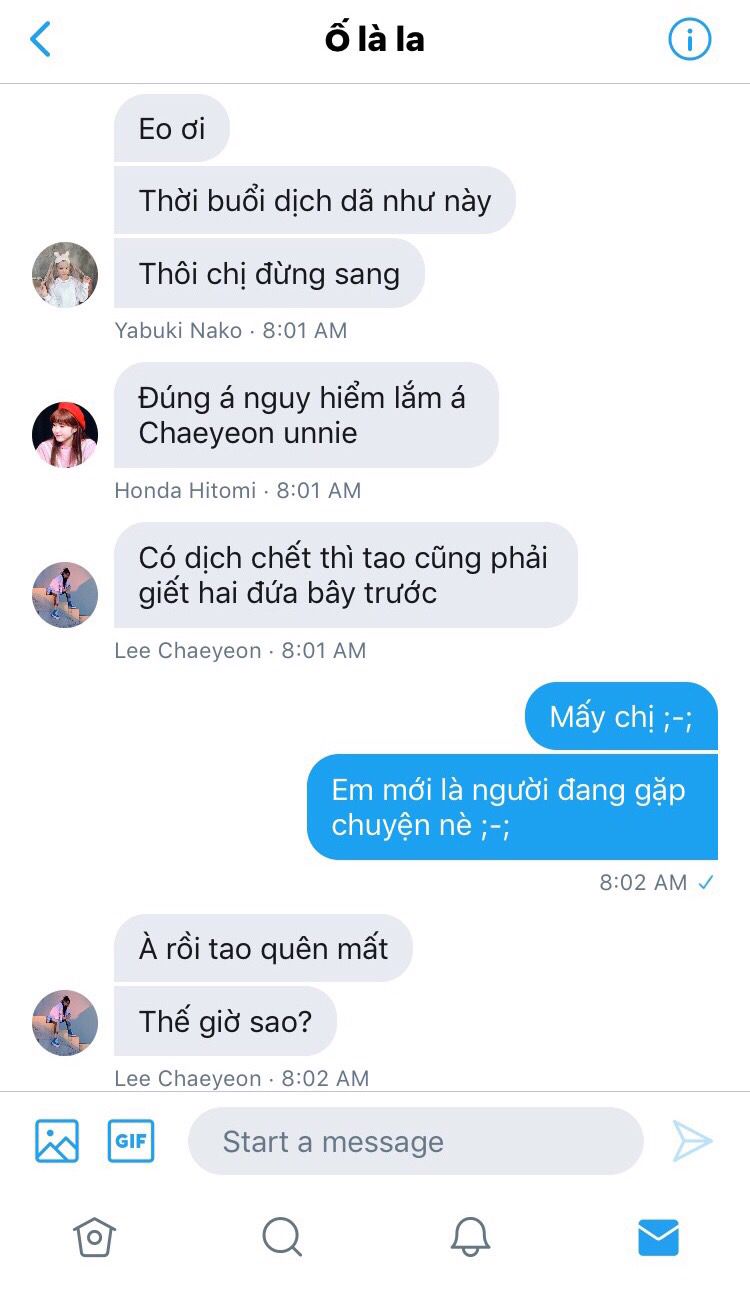Select the Messages envelope tab
This screenshot has width=750, height=1289.
coord(658,1237)
